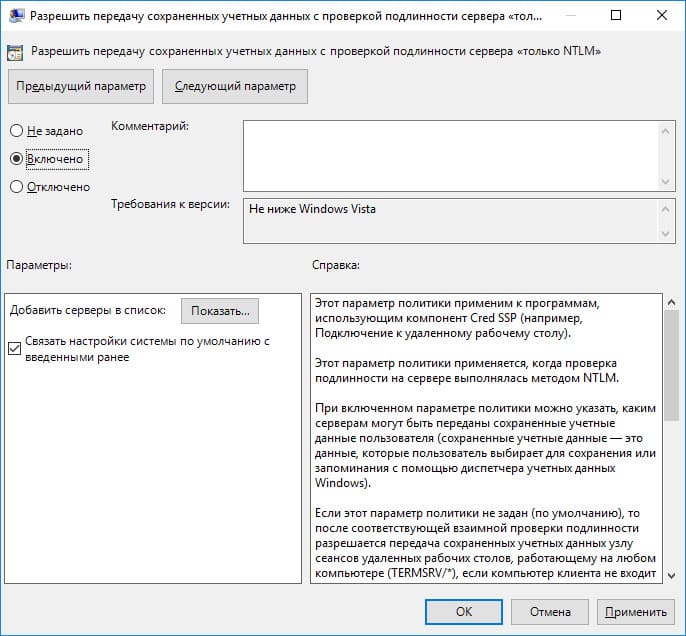The image size is (686, 636).
Task: Toggle the 'Связать настройки системы по умолчанию' checkbox
Action: coord(14,348)
